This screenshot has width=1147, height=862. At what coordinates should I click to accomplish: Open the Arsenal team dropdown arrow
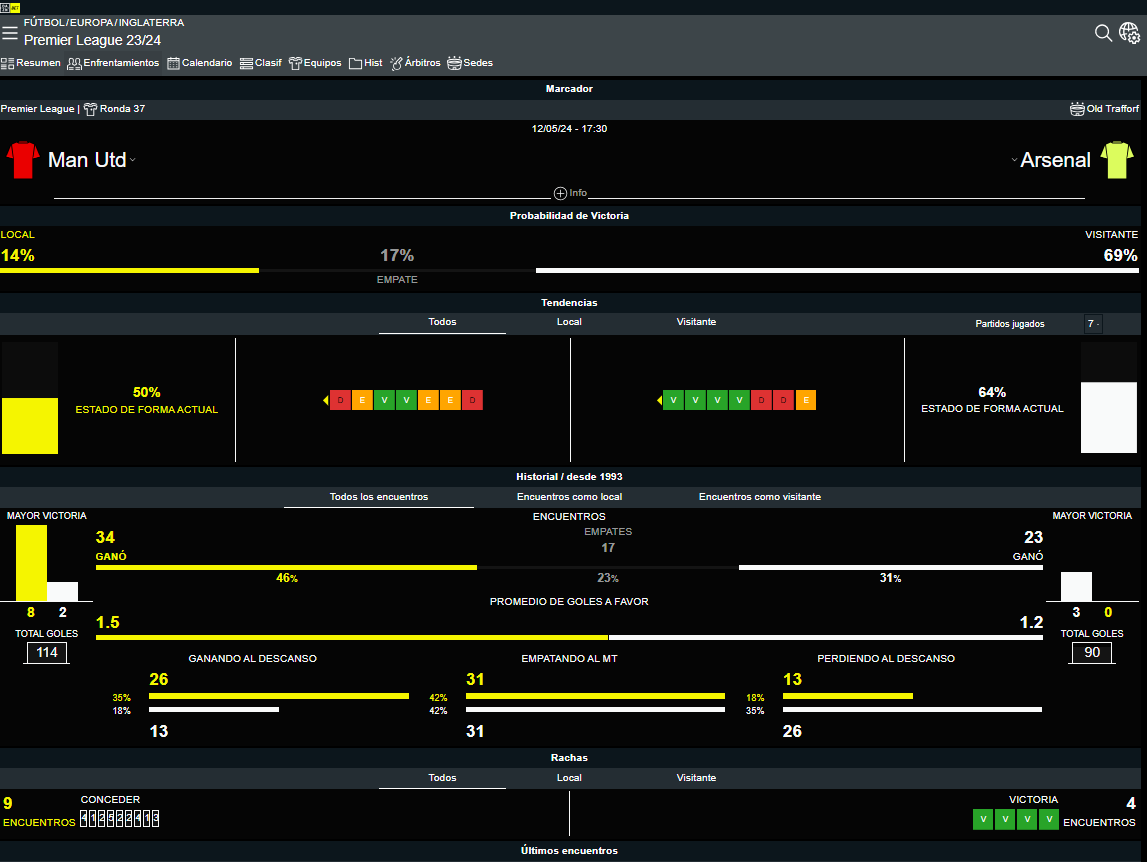pos(1014,160)
